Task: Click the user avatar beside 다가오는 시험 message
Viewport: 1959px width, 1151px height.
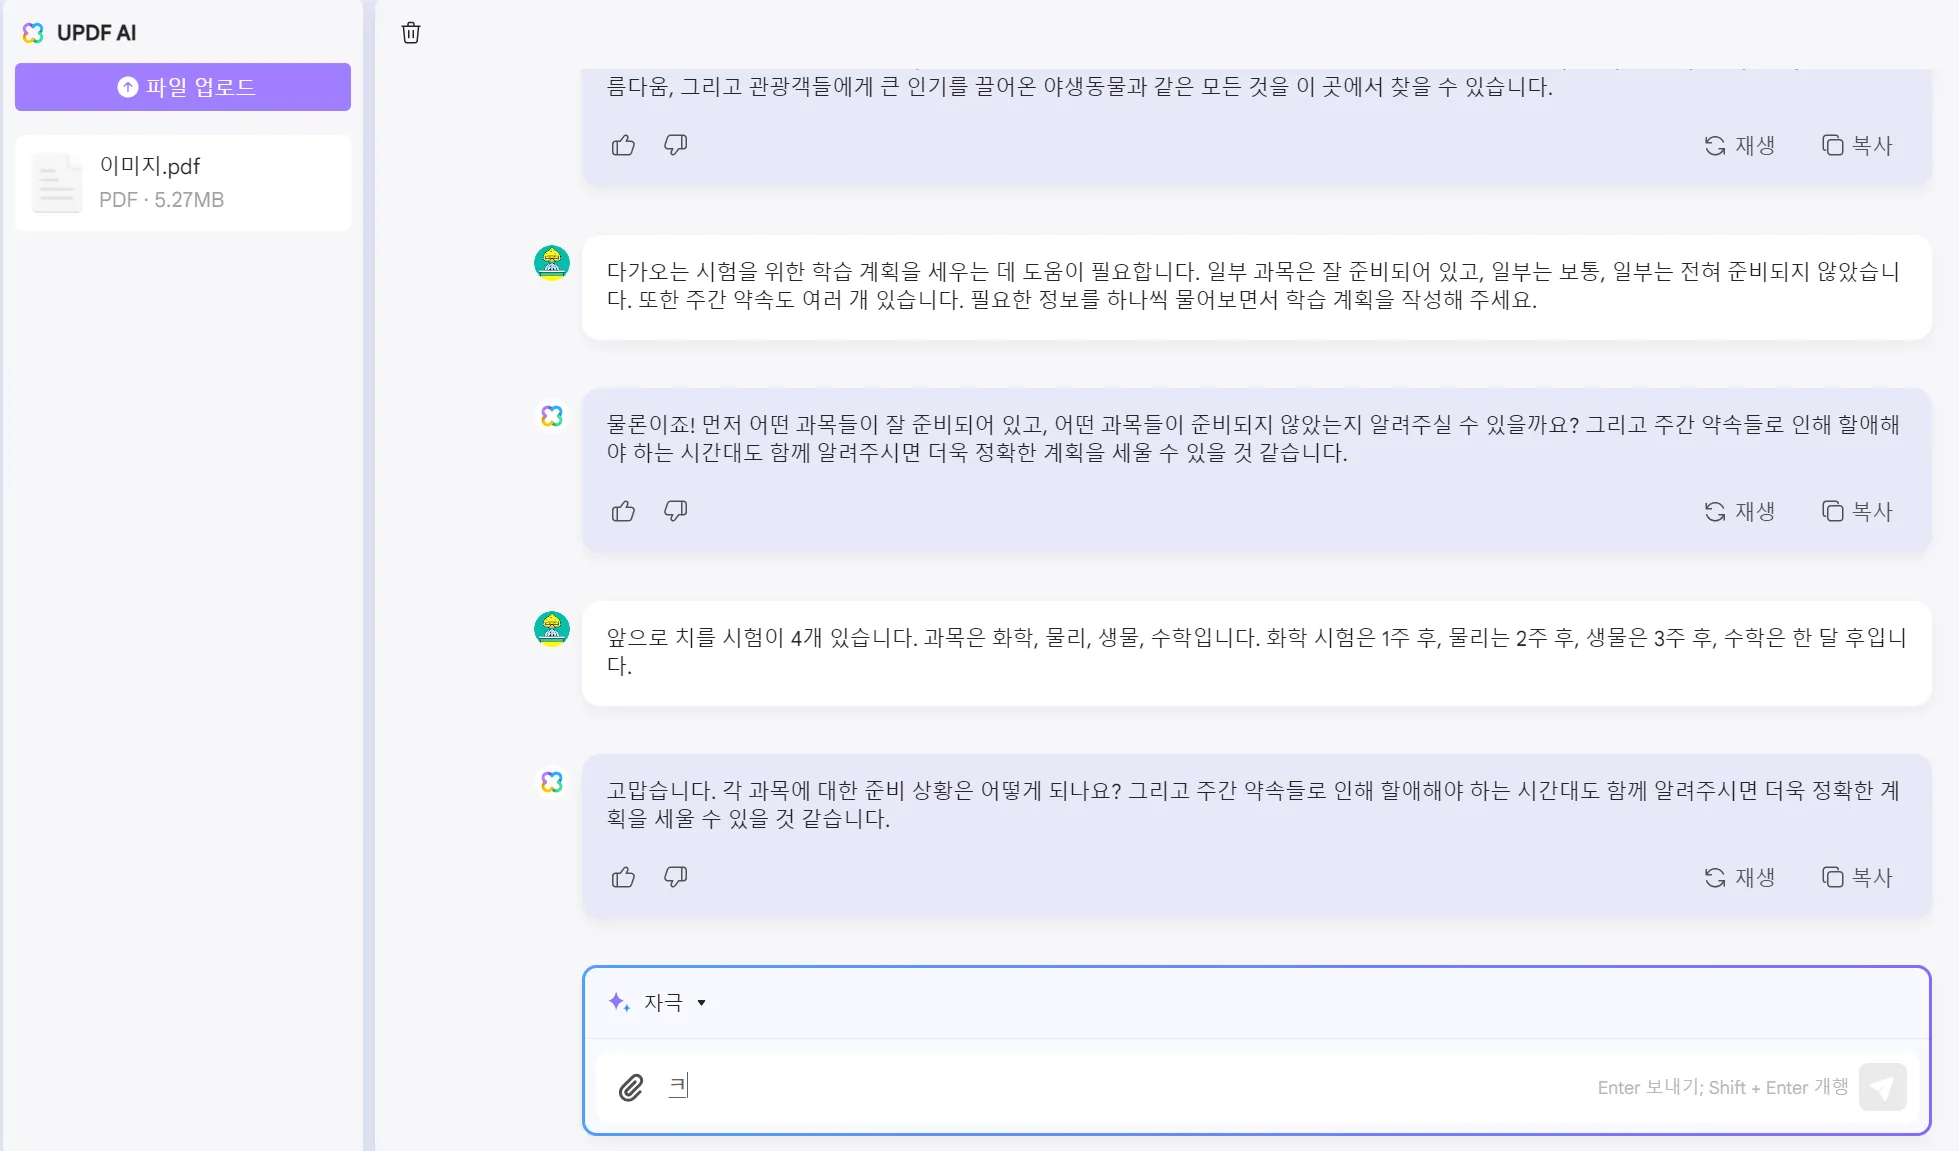Action: [x=552, y=263]
